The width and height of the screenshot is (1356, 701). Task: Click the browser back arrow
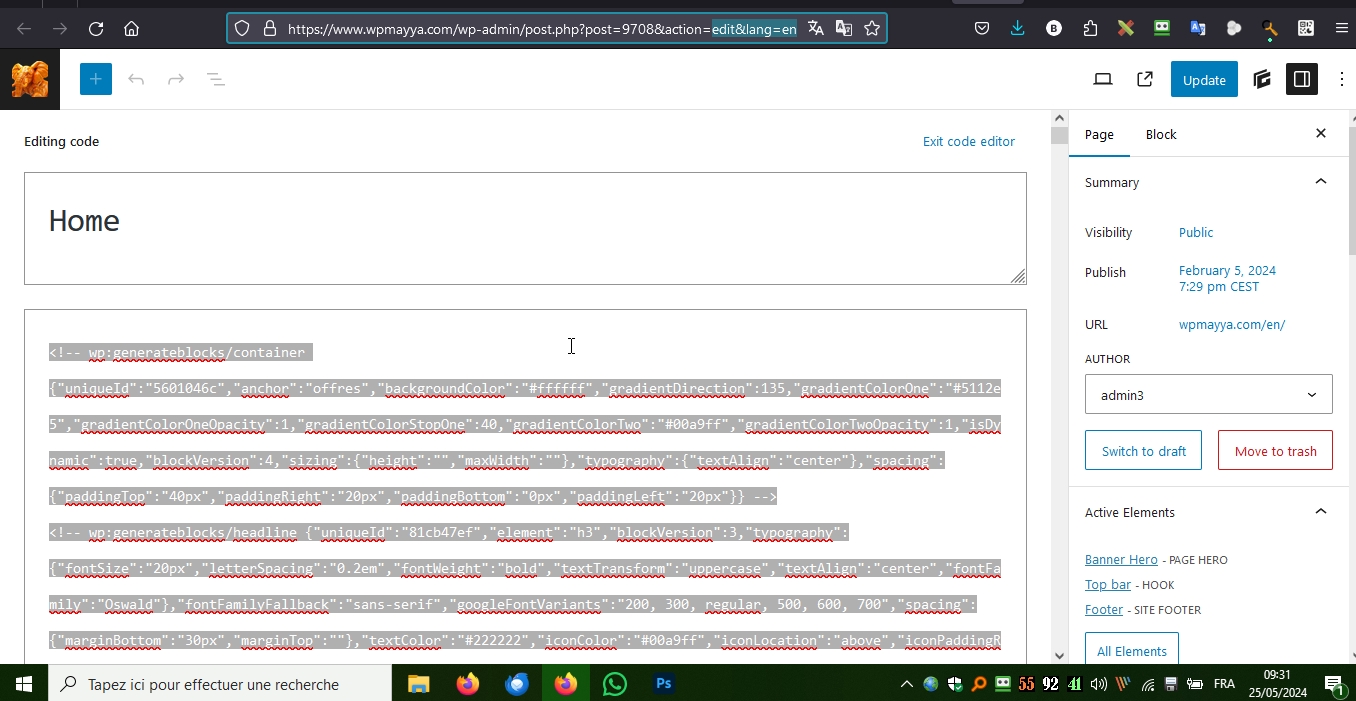(24, 29)
